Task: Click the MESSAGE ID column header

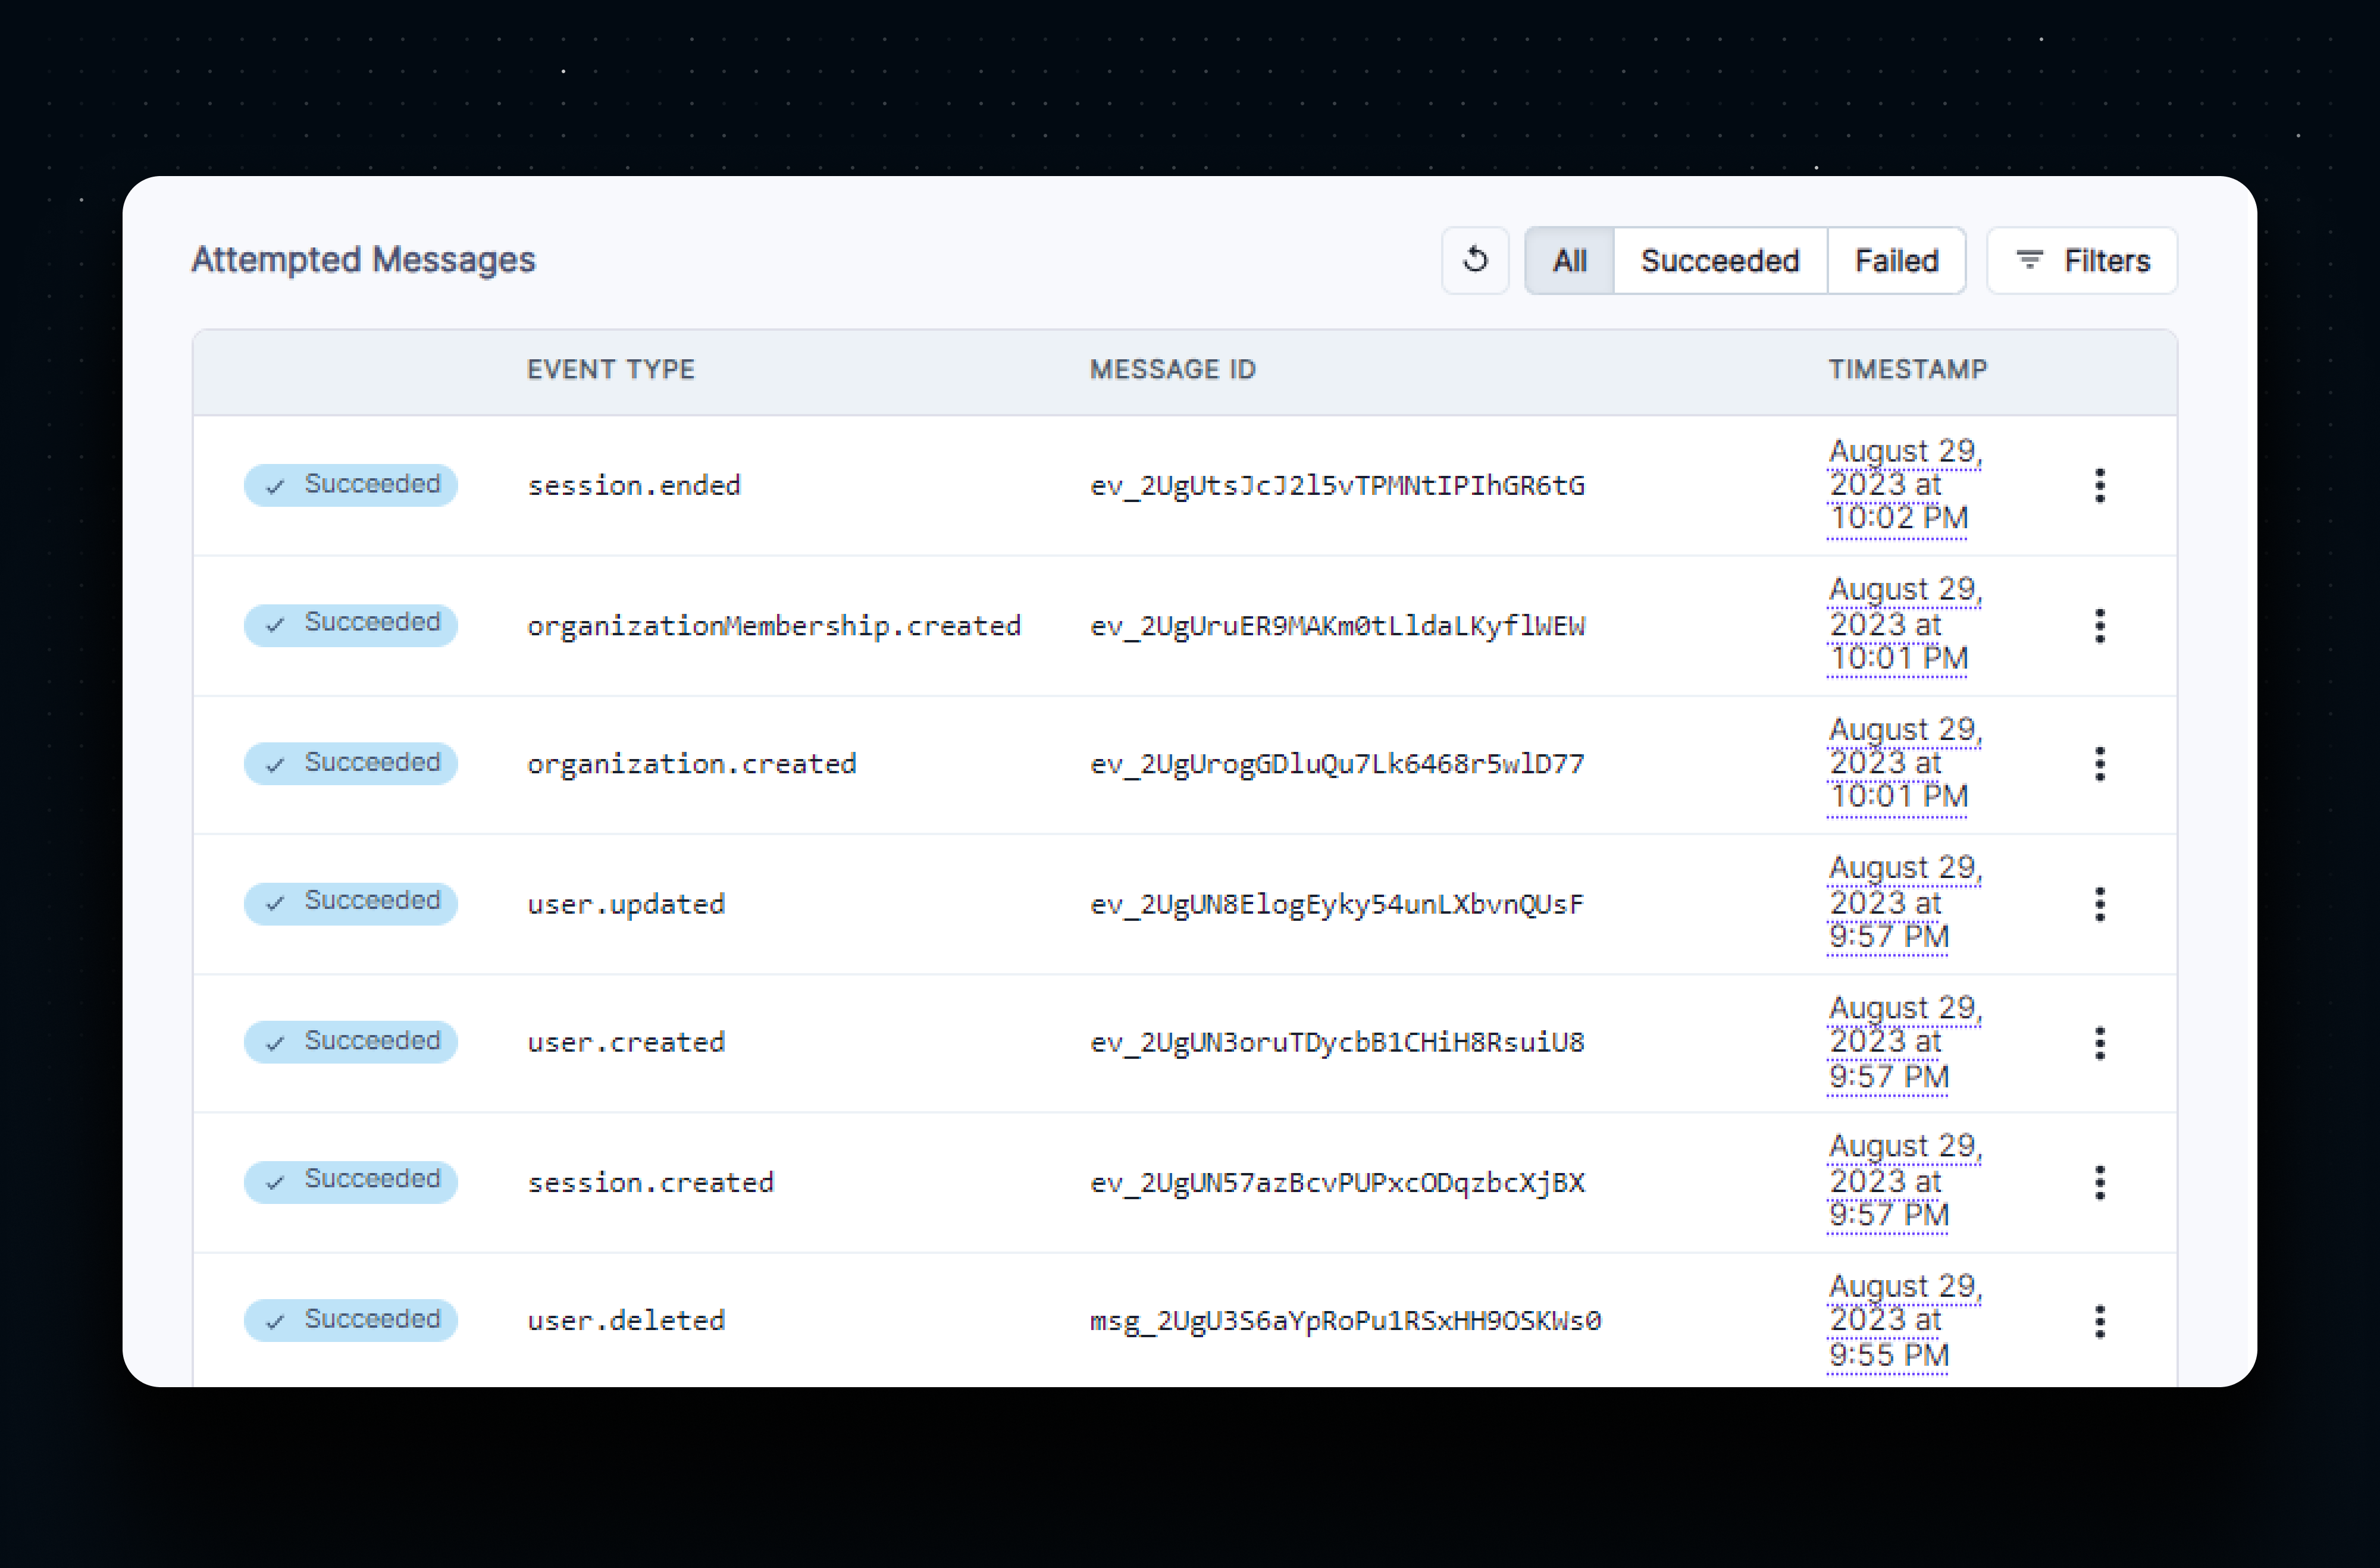Action: tap(1173, 369)
